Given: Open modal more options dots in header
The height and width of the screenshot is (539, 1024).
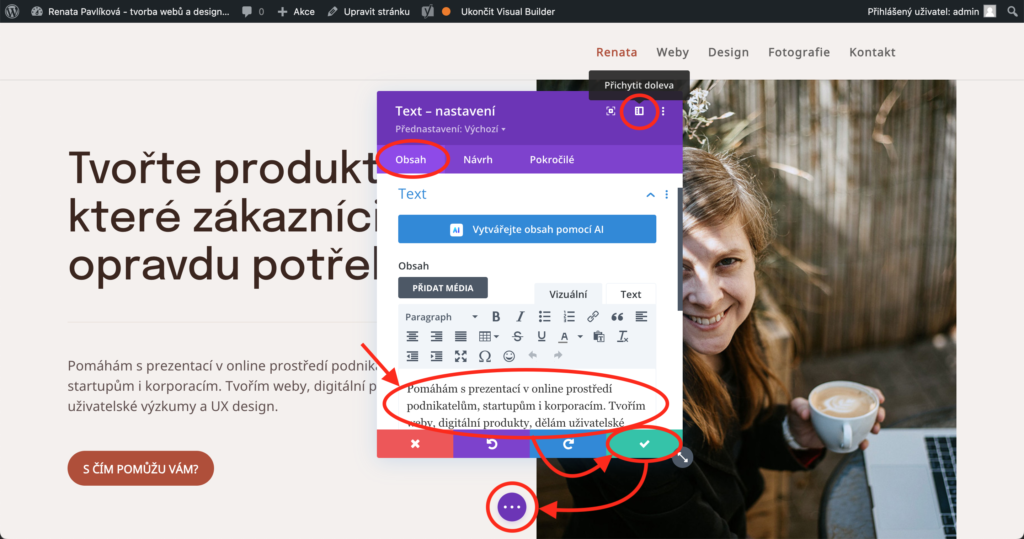Looking at the screenshot, I should pos(663,111).
